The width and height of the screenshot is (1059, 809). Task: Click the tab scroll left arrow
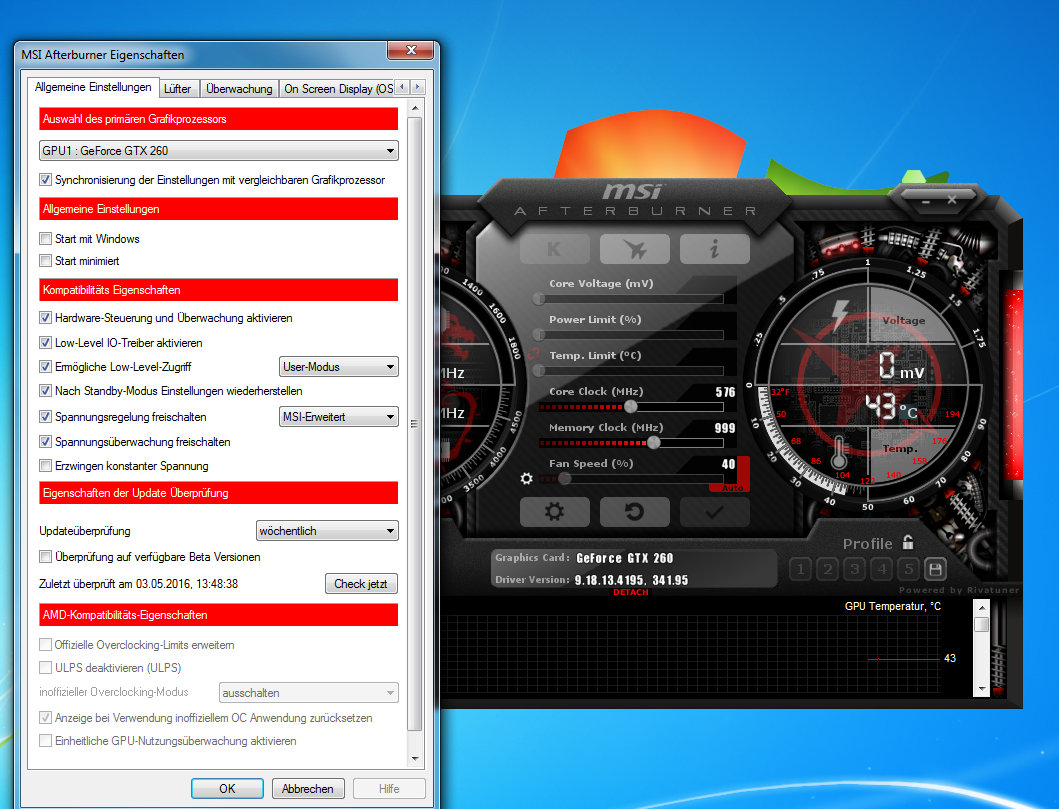click(403, 86)
